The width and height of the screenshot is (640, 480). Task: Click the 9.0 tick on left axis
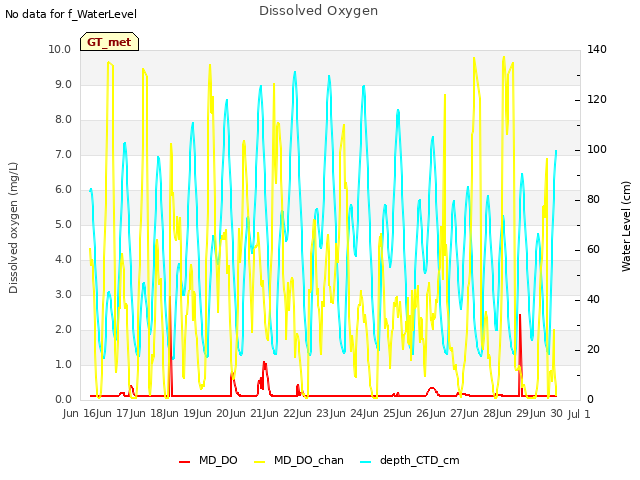[x=63, y=84]
